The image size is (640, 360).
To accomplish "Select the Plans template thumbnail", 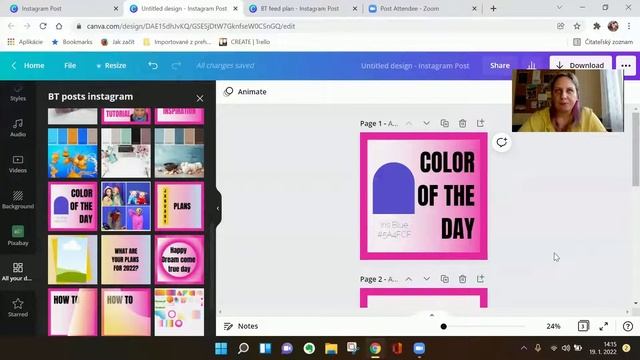I will (179, 206).
